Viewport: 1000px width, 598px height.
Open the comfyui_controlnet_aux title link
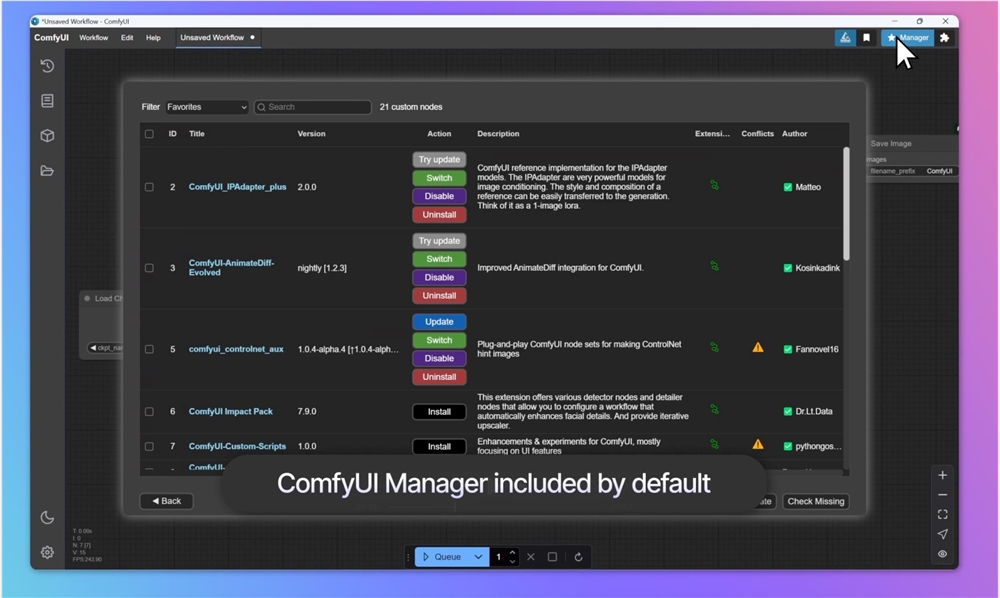tap(236, 349)
